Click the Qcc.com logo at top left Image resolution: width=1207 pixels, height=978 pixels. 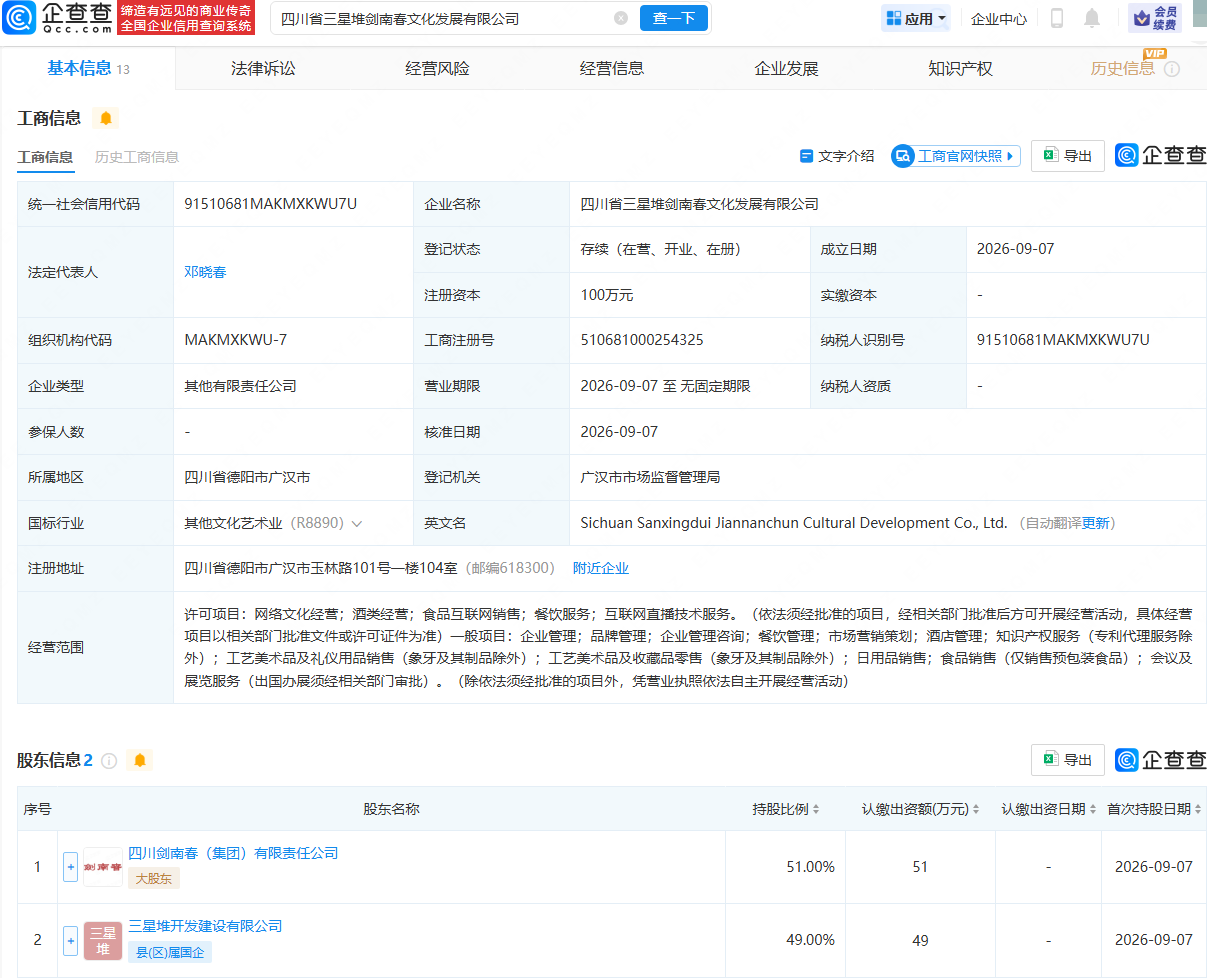click(57, 18)
